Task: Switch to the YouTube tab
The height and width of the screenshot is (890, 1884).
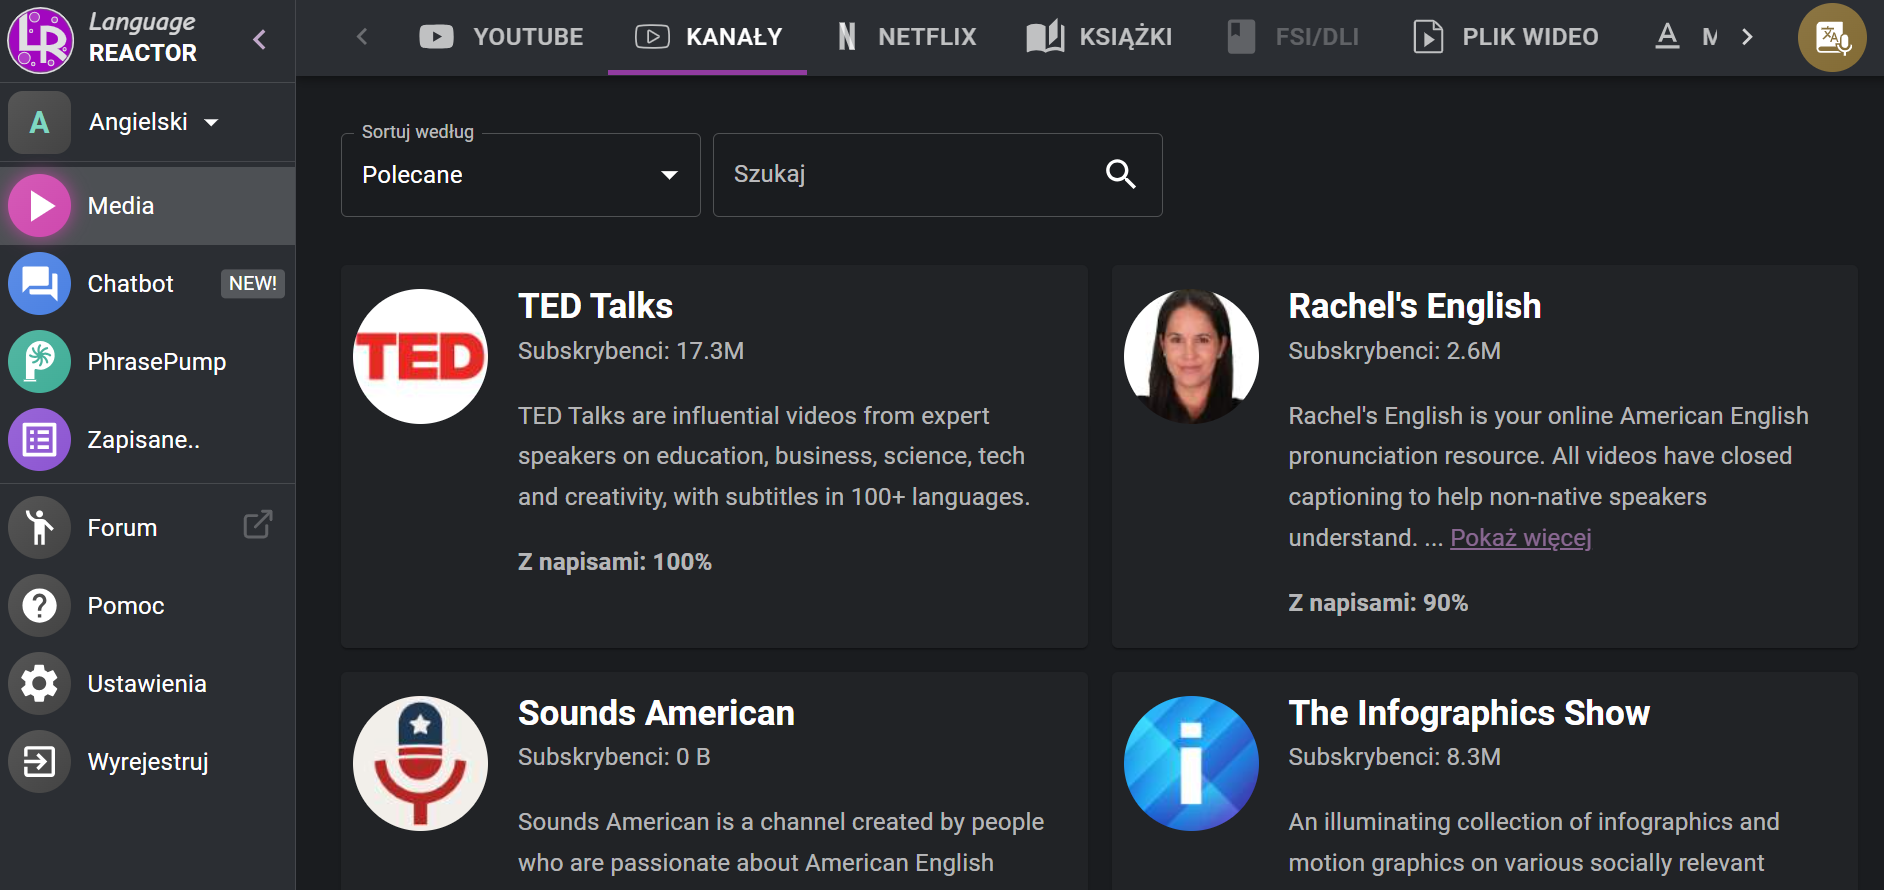Action: pyautogui.click(x=501, y=37)
